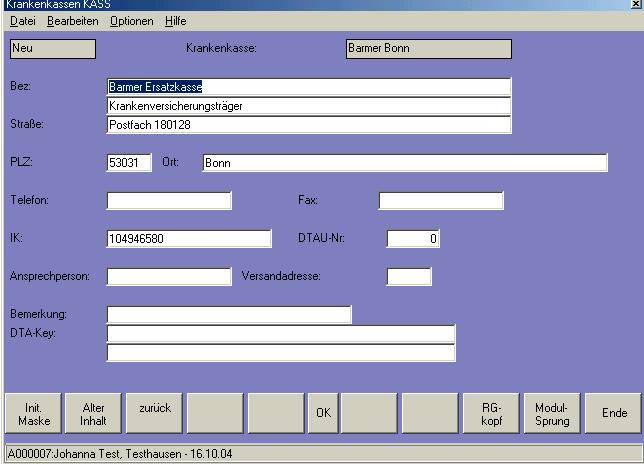Select the Barmer Bonn Krankenkasse field
Screen dimensions: 644x464
click(429, 49)
